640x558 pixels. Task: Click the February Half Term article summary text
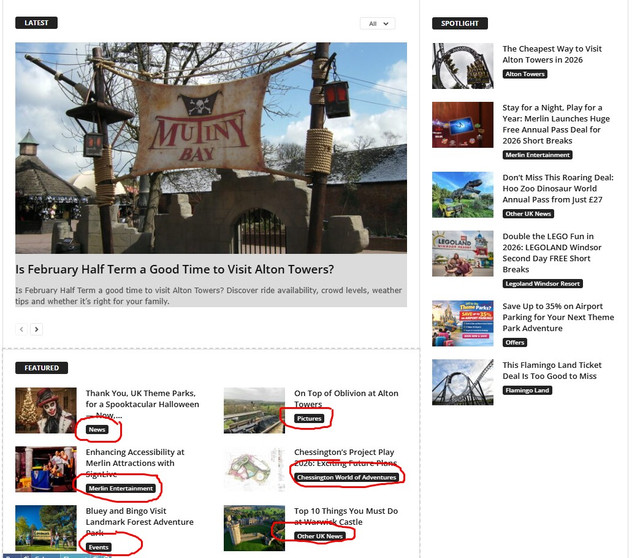tap(209, 296)
